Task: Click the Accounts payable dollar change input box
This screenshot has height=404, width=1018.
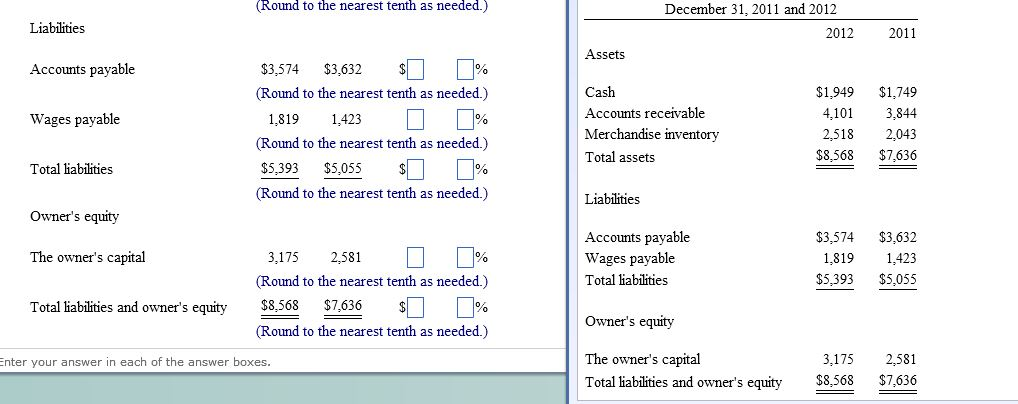Action: pos(417,70)
